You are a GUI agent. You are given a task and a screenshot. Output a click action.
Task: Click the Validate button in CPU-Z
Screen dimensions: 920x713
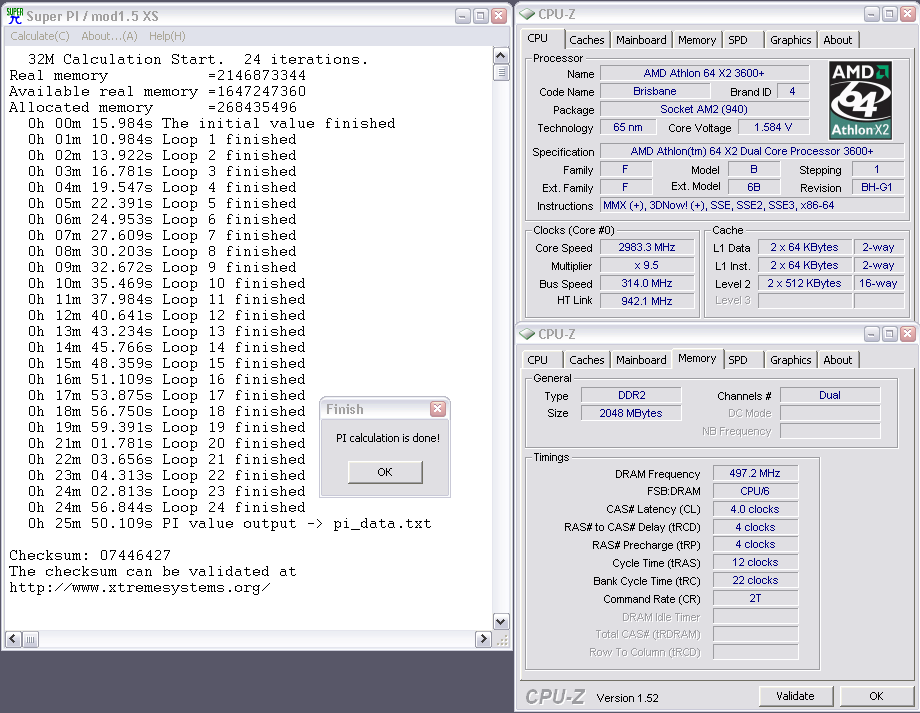click(x=796, y=696)
